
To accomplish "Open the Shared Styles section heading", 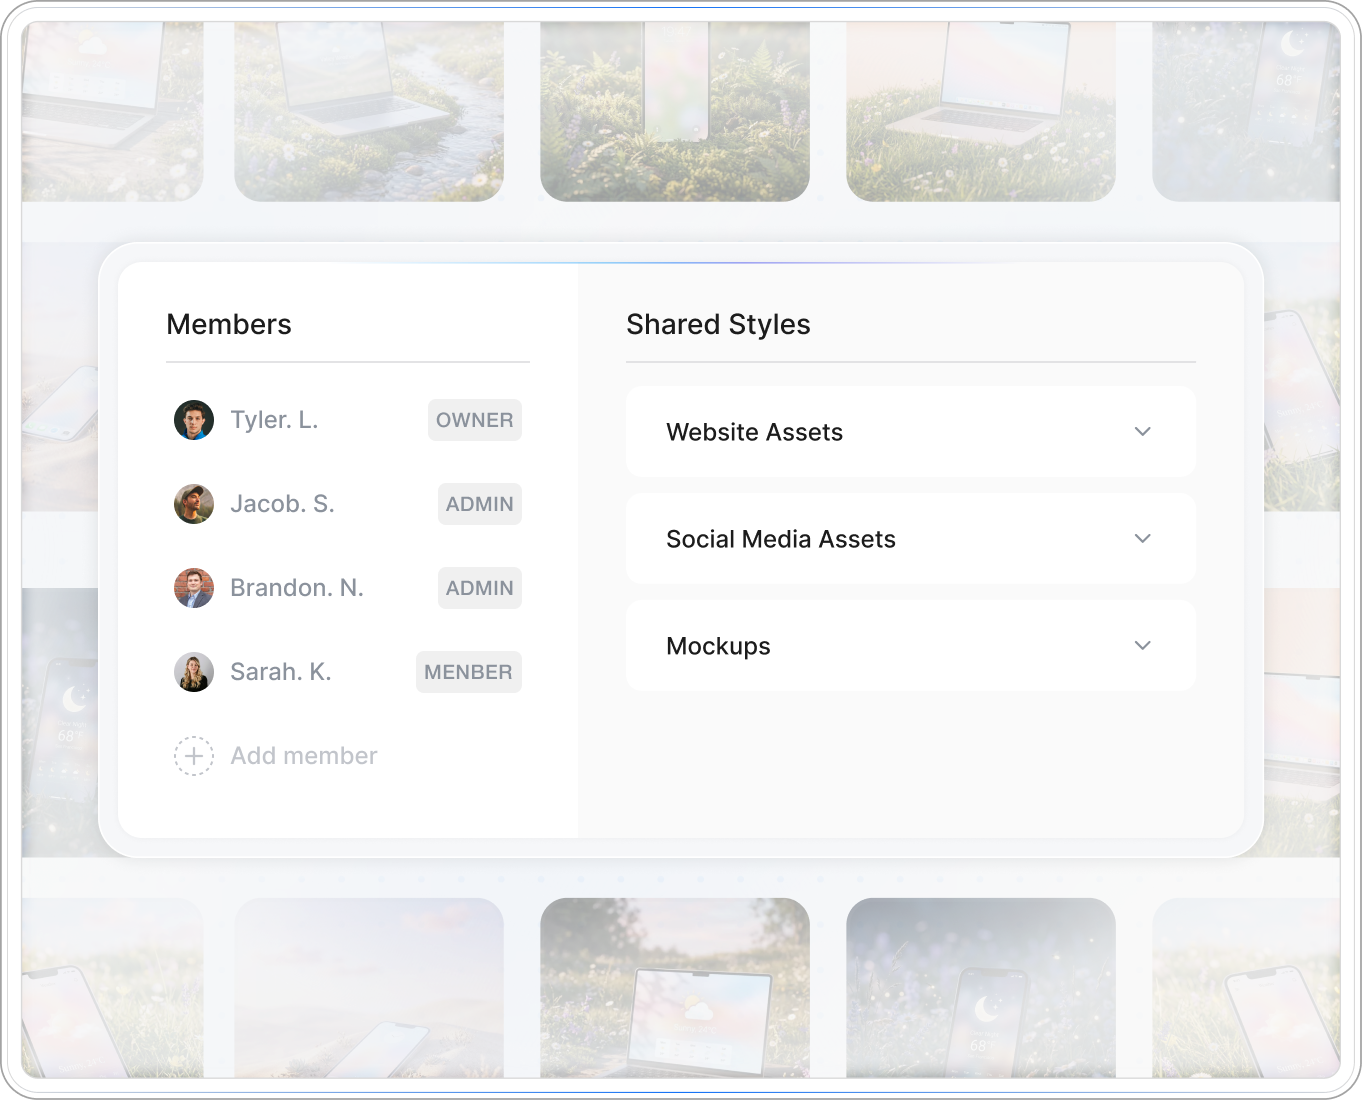I will pos(718,324).
